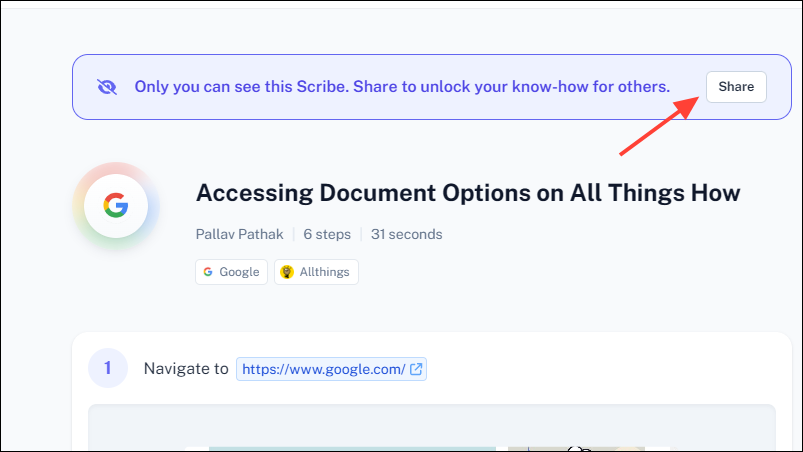Click the 31 seconds duration label
Screen dimensions: 803x452
click(x=407, y=234)
